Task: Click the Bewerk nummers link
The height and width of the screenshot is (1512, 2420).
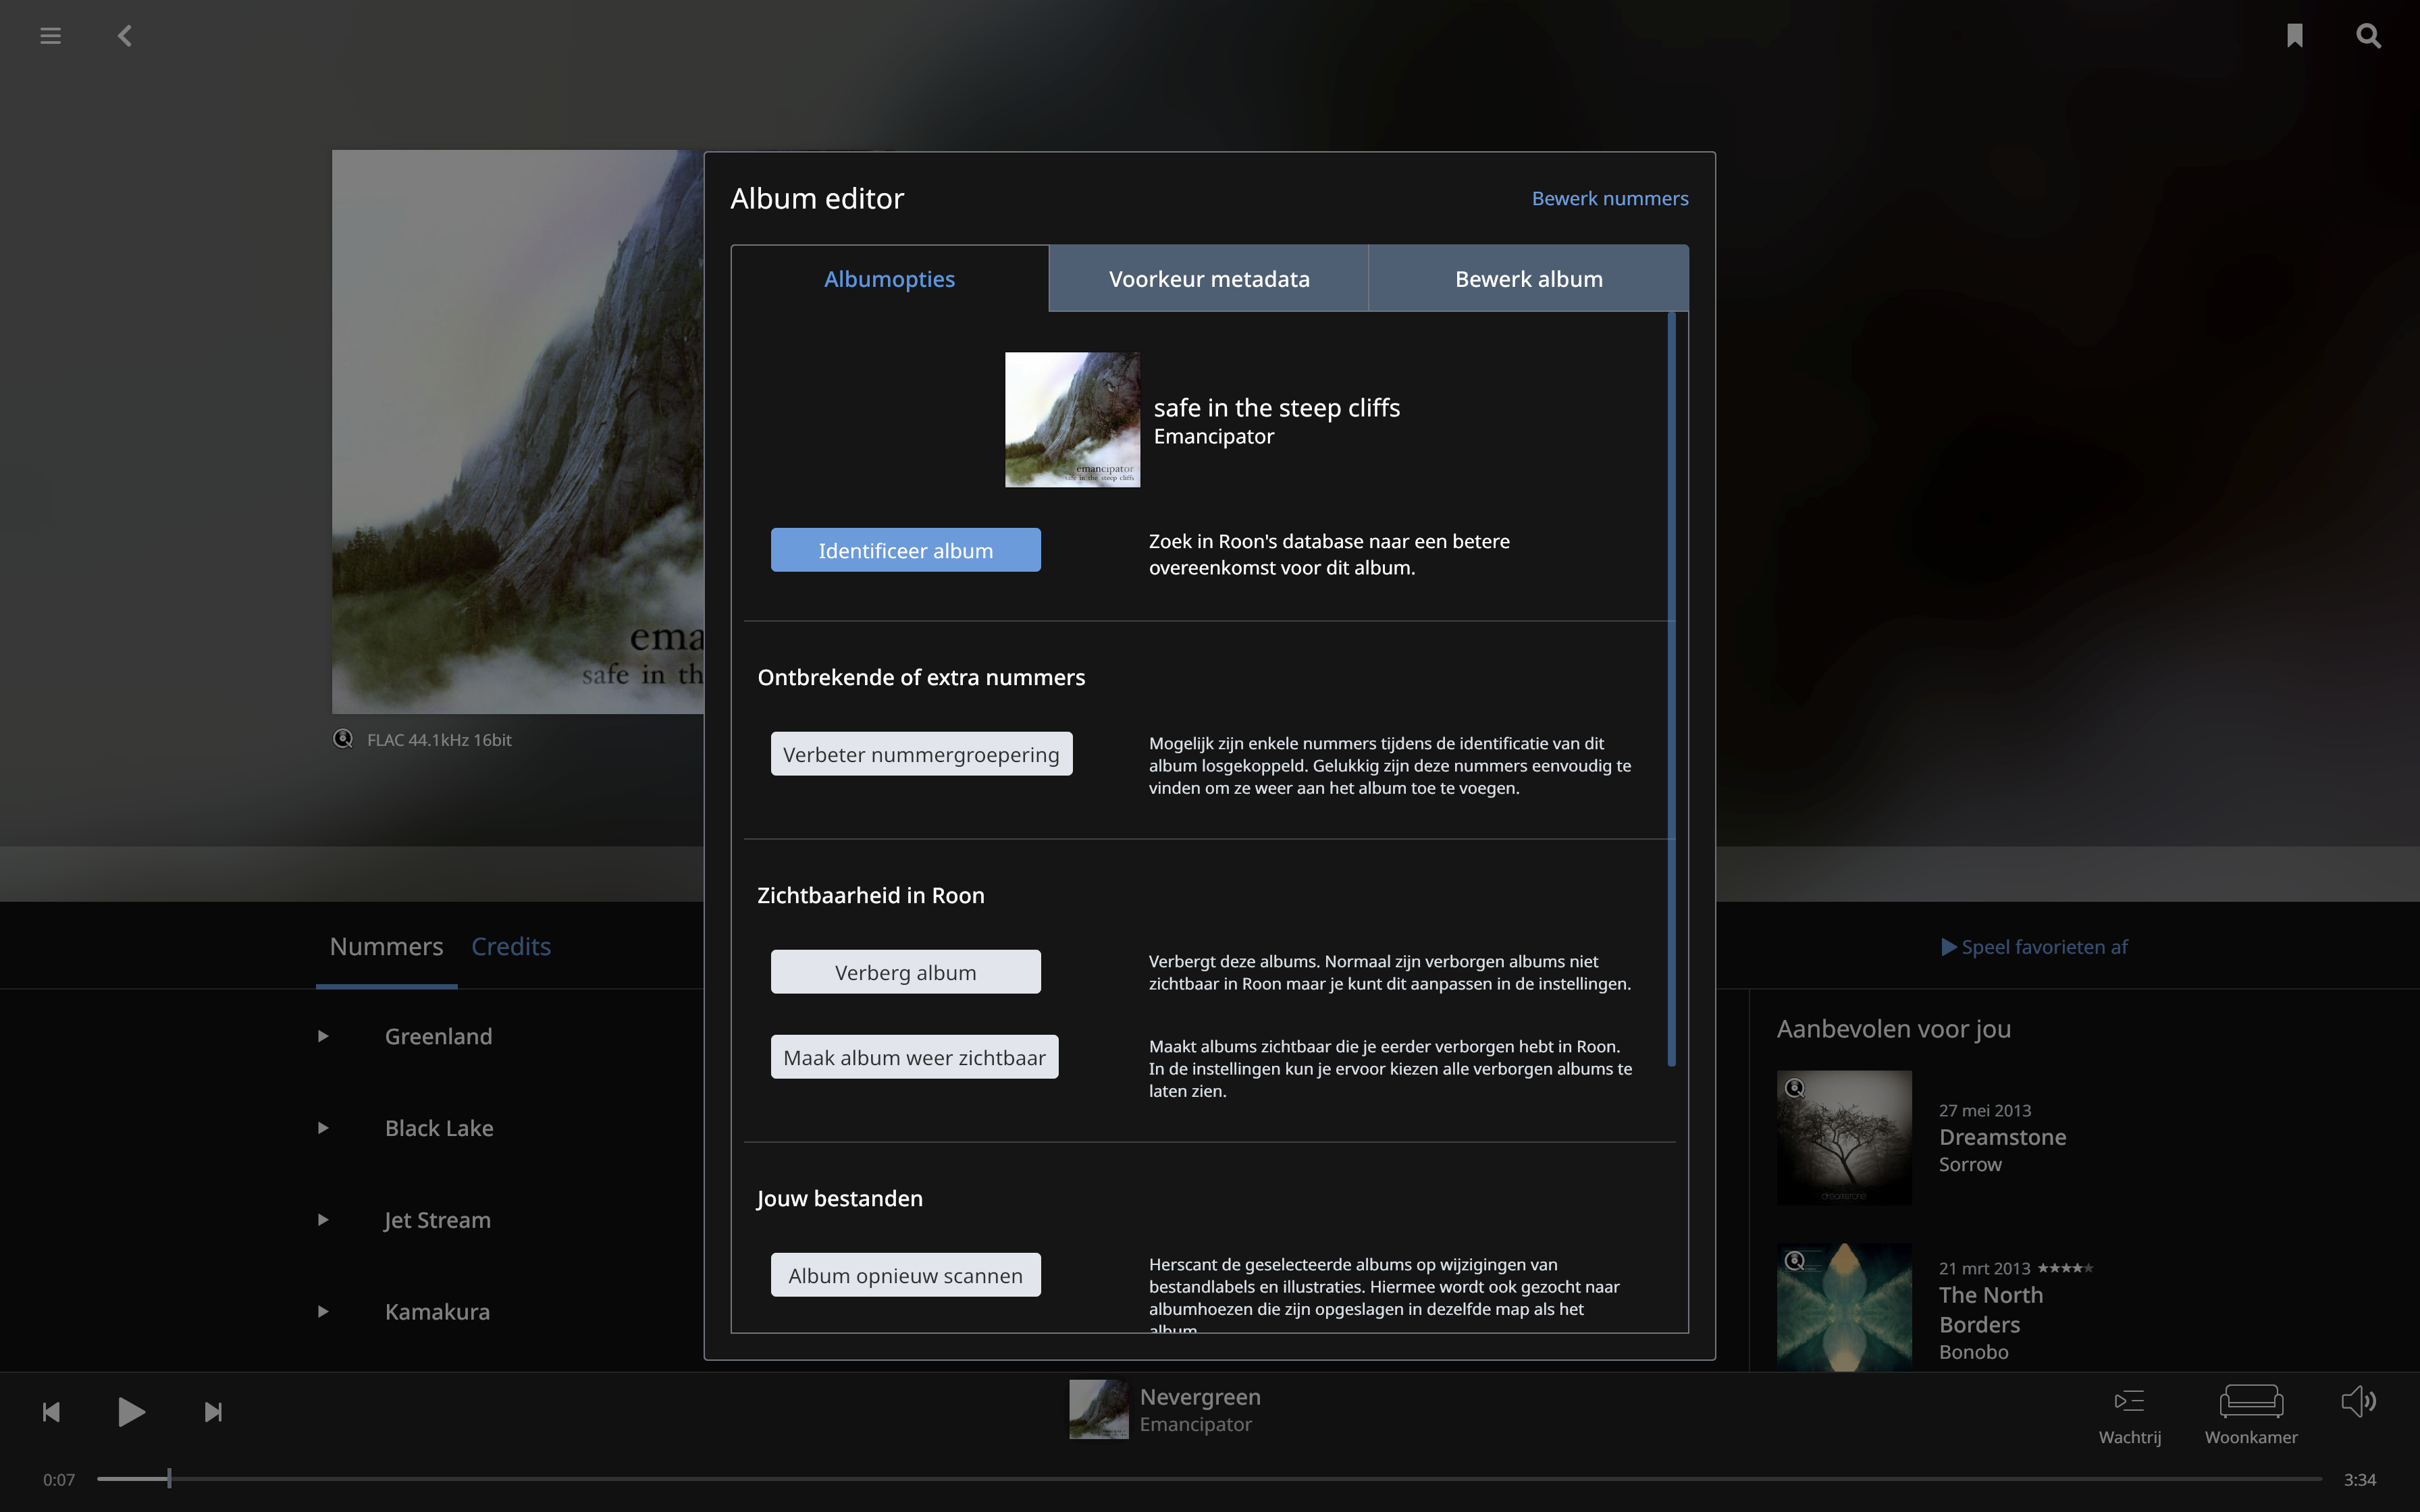Action: point(1610,199)
